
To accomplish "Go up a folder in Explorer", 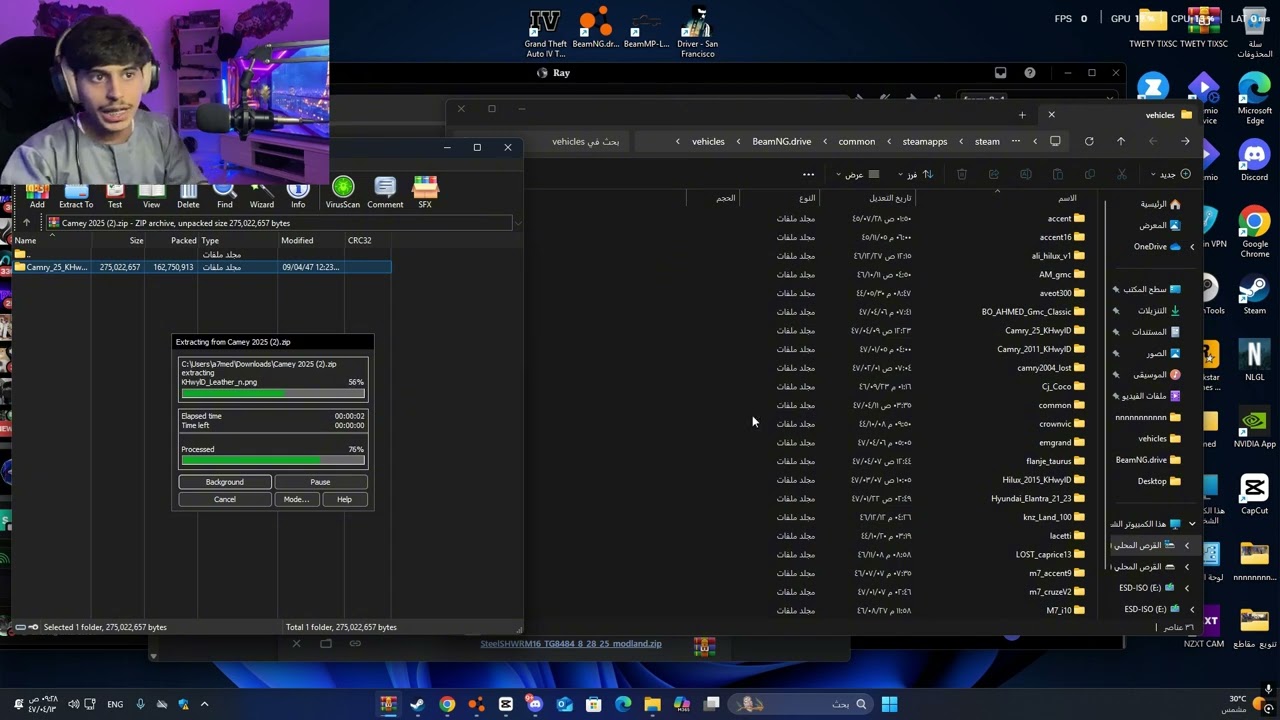I will (x=1121, y=141).
